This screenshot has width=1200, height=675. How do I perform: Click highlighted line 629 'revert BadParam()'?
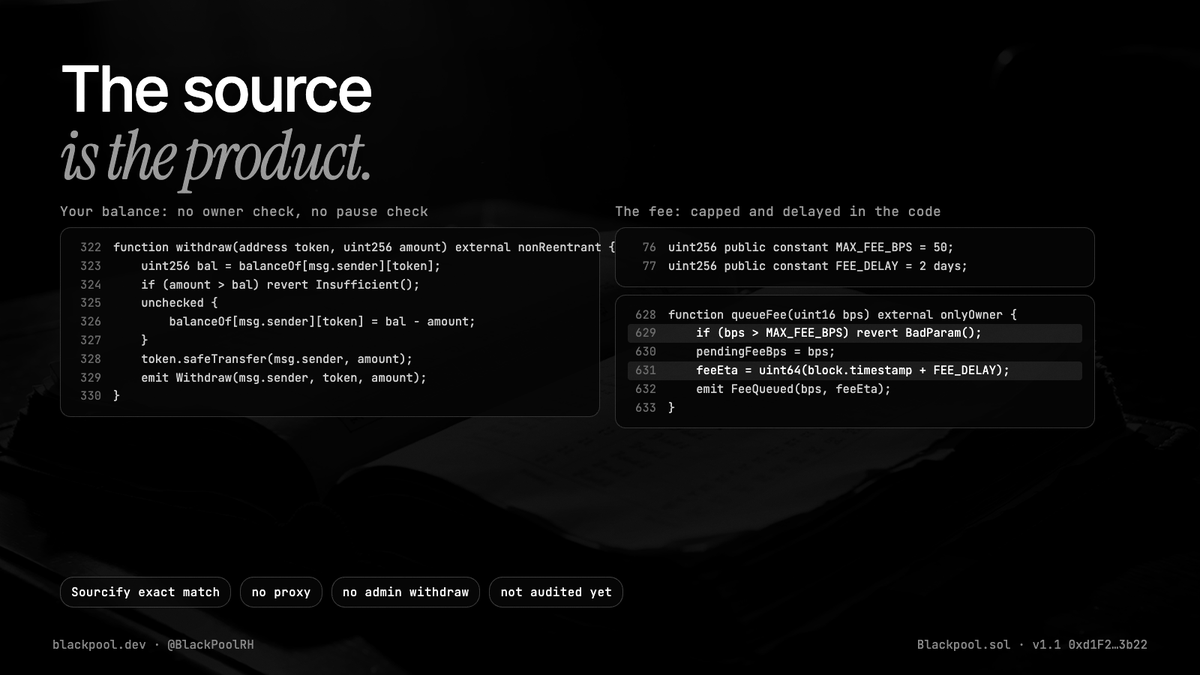(x=854, y=333)
